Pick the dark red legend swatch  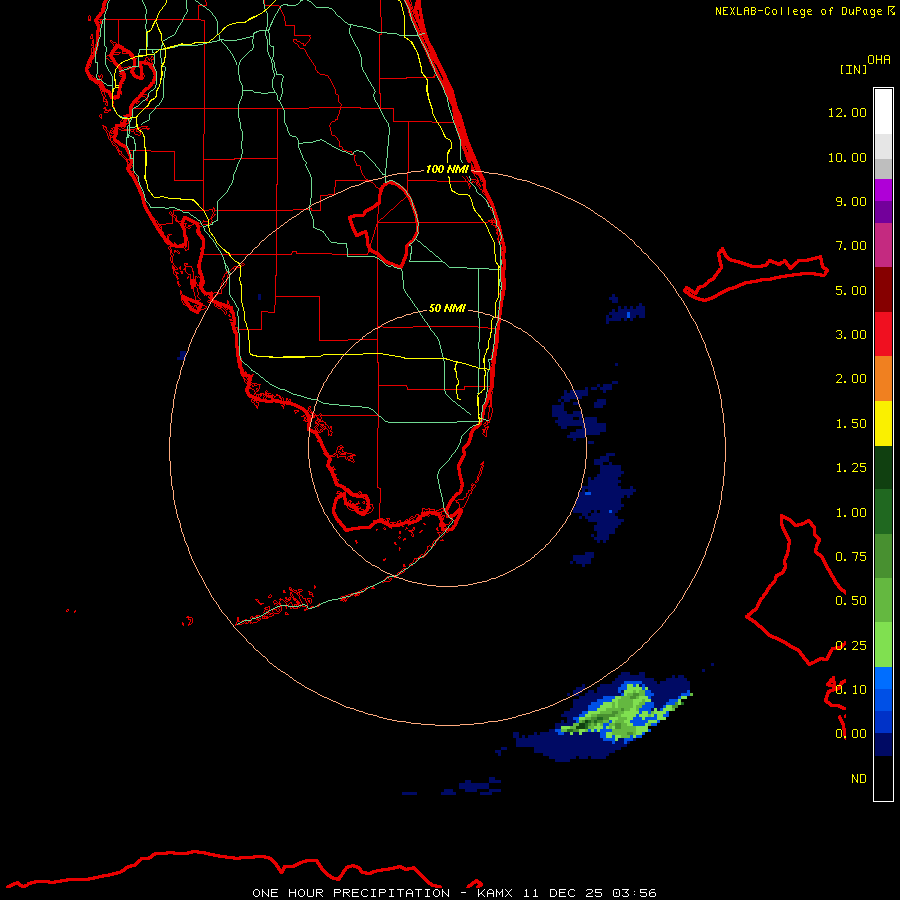883,290
